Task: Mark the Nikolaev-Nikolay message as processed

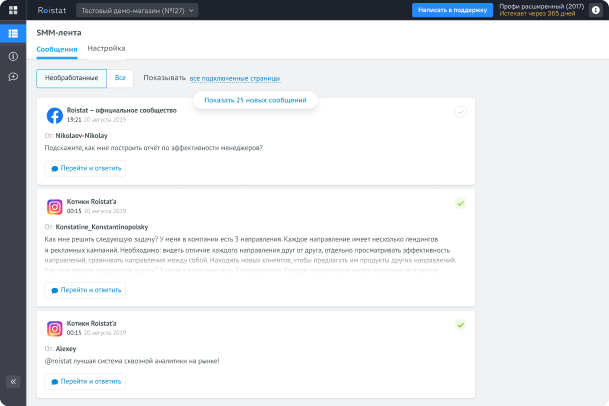Action: click(461, 112)
